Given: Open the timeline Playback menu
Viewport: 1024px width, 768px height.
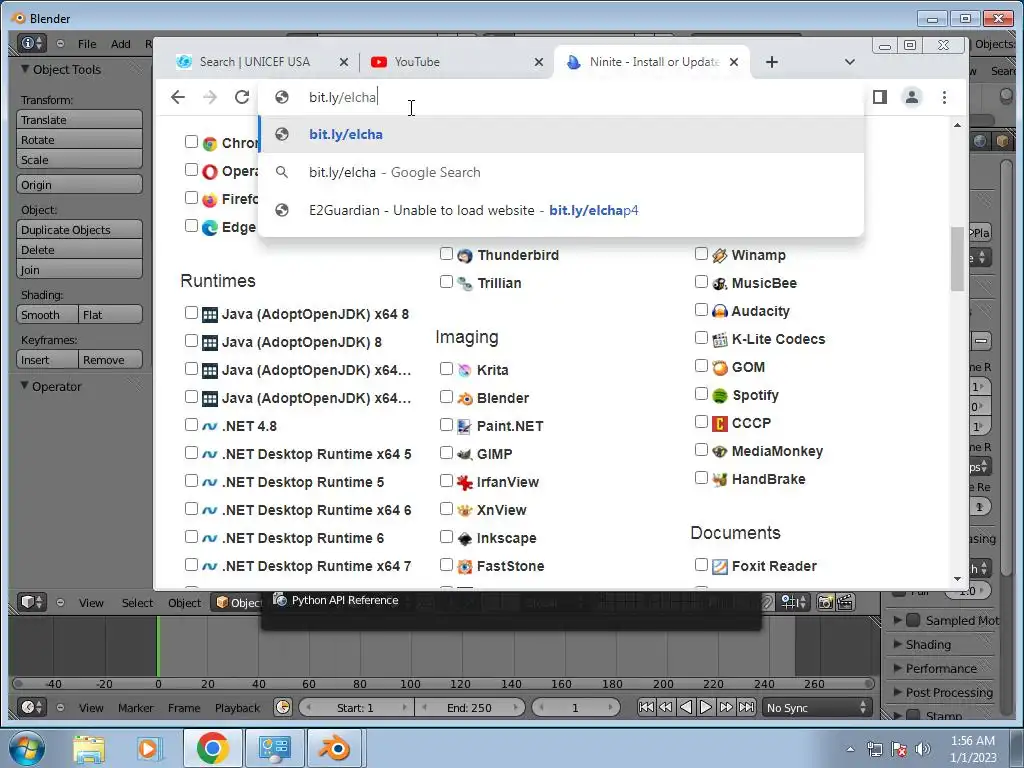Looking at the screenshot, I should point(237,708).
